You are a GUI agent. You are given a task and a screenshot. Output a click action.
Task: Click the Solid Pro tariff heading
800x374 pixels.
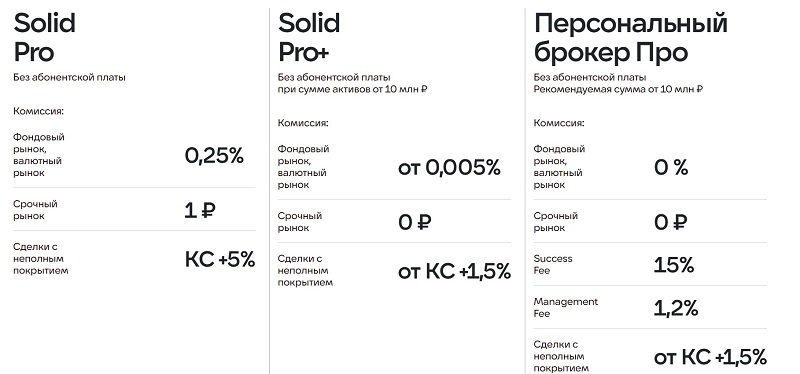44,38
